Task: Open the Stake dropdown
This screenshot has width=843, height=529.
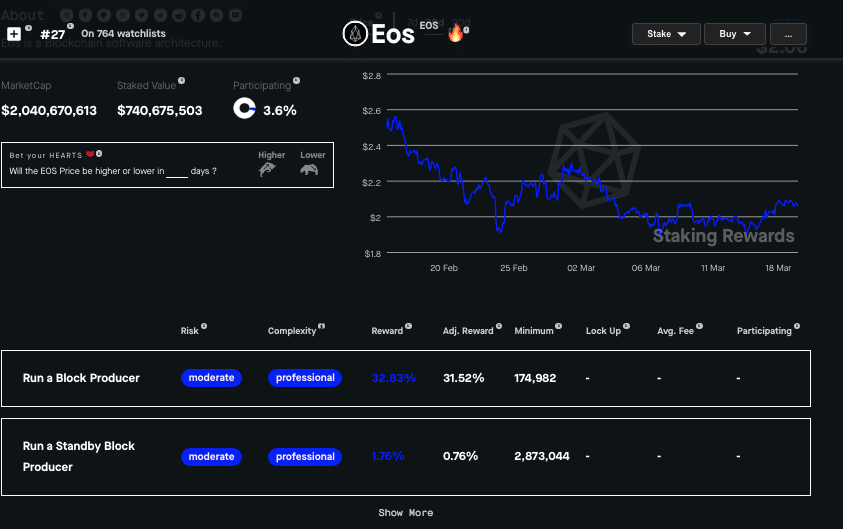Action: click(665, 34)
